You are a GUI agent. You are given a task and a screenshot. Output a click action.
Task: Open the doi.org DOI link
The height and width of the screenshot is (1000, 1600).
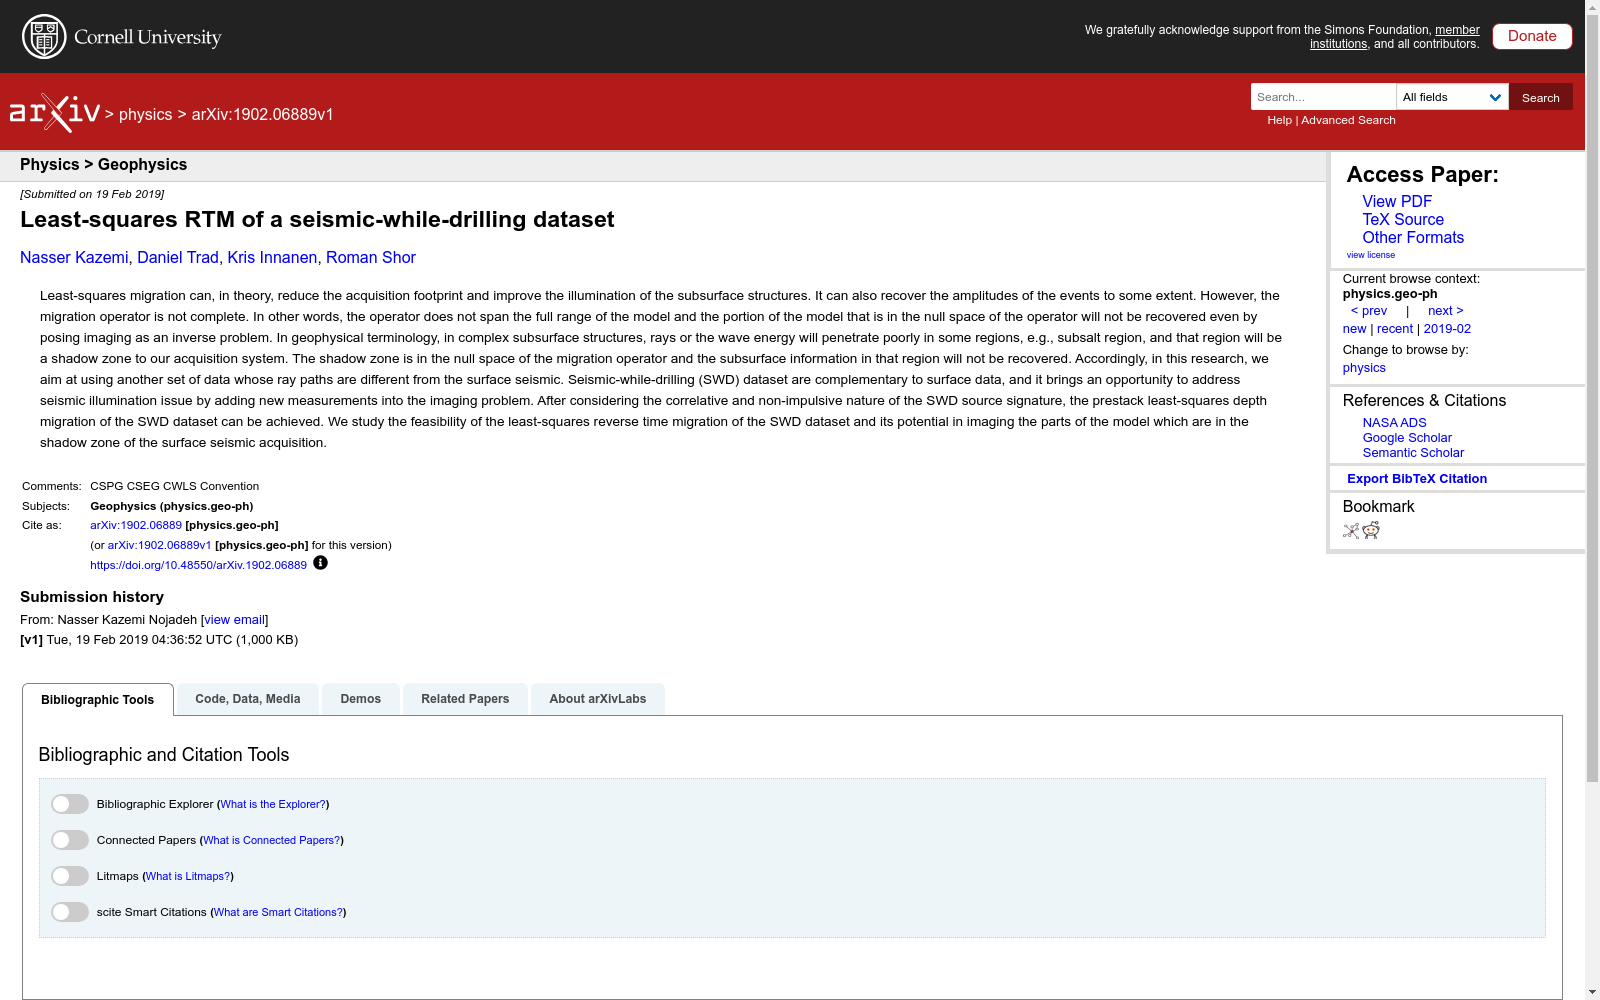[198, 565]
